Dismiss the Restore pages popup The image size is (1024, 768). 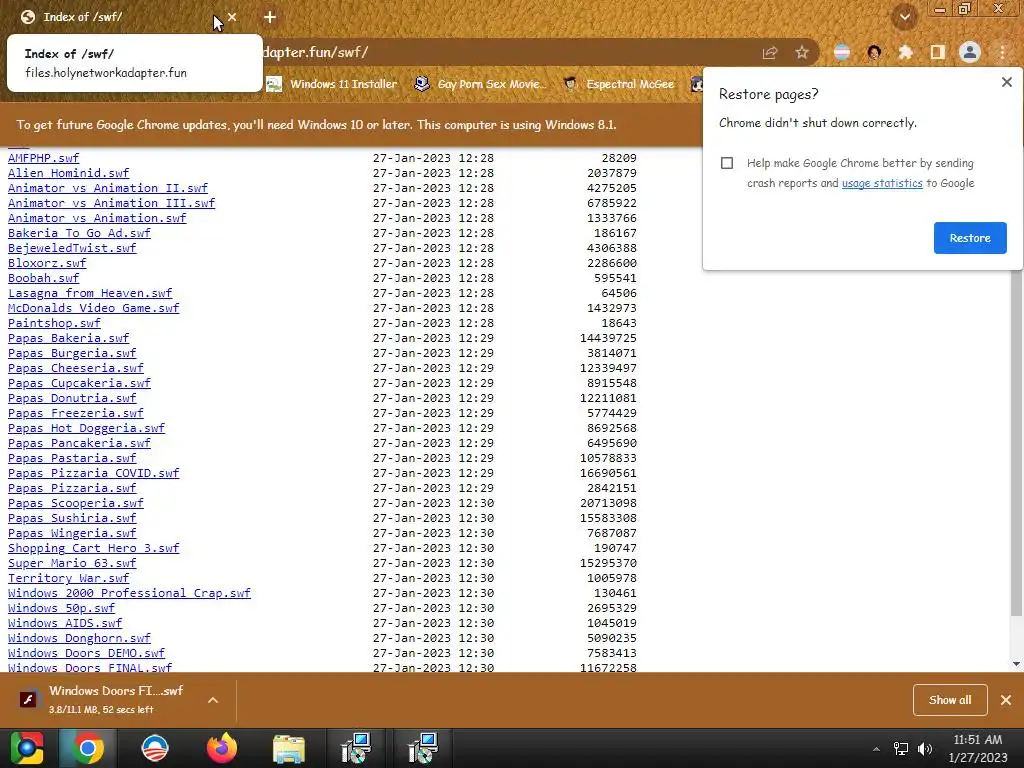(x=1006, y=82)
